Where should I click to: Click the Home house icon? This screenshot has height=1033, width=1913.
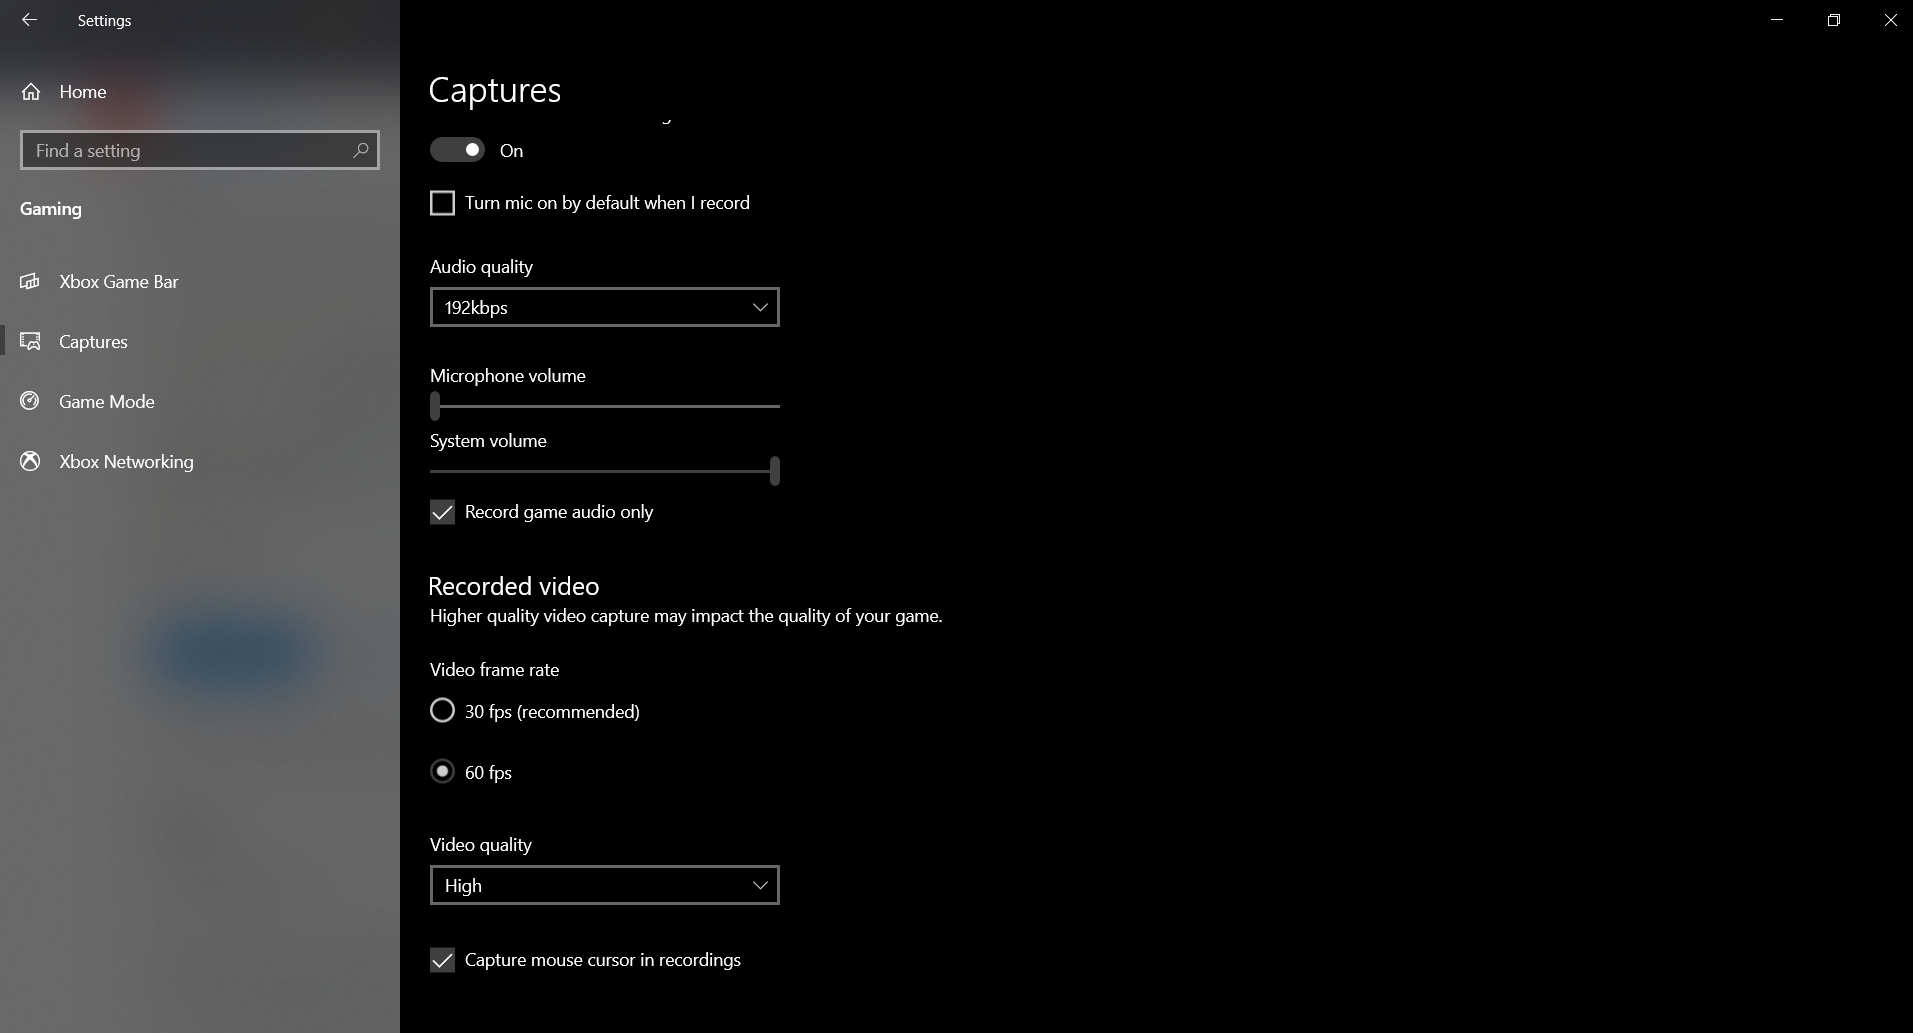[x=31, y=92]
